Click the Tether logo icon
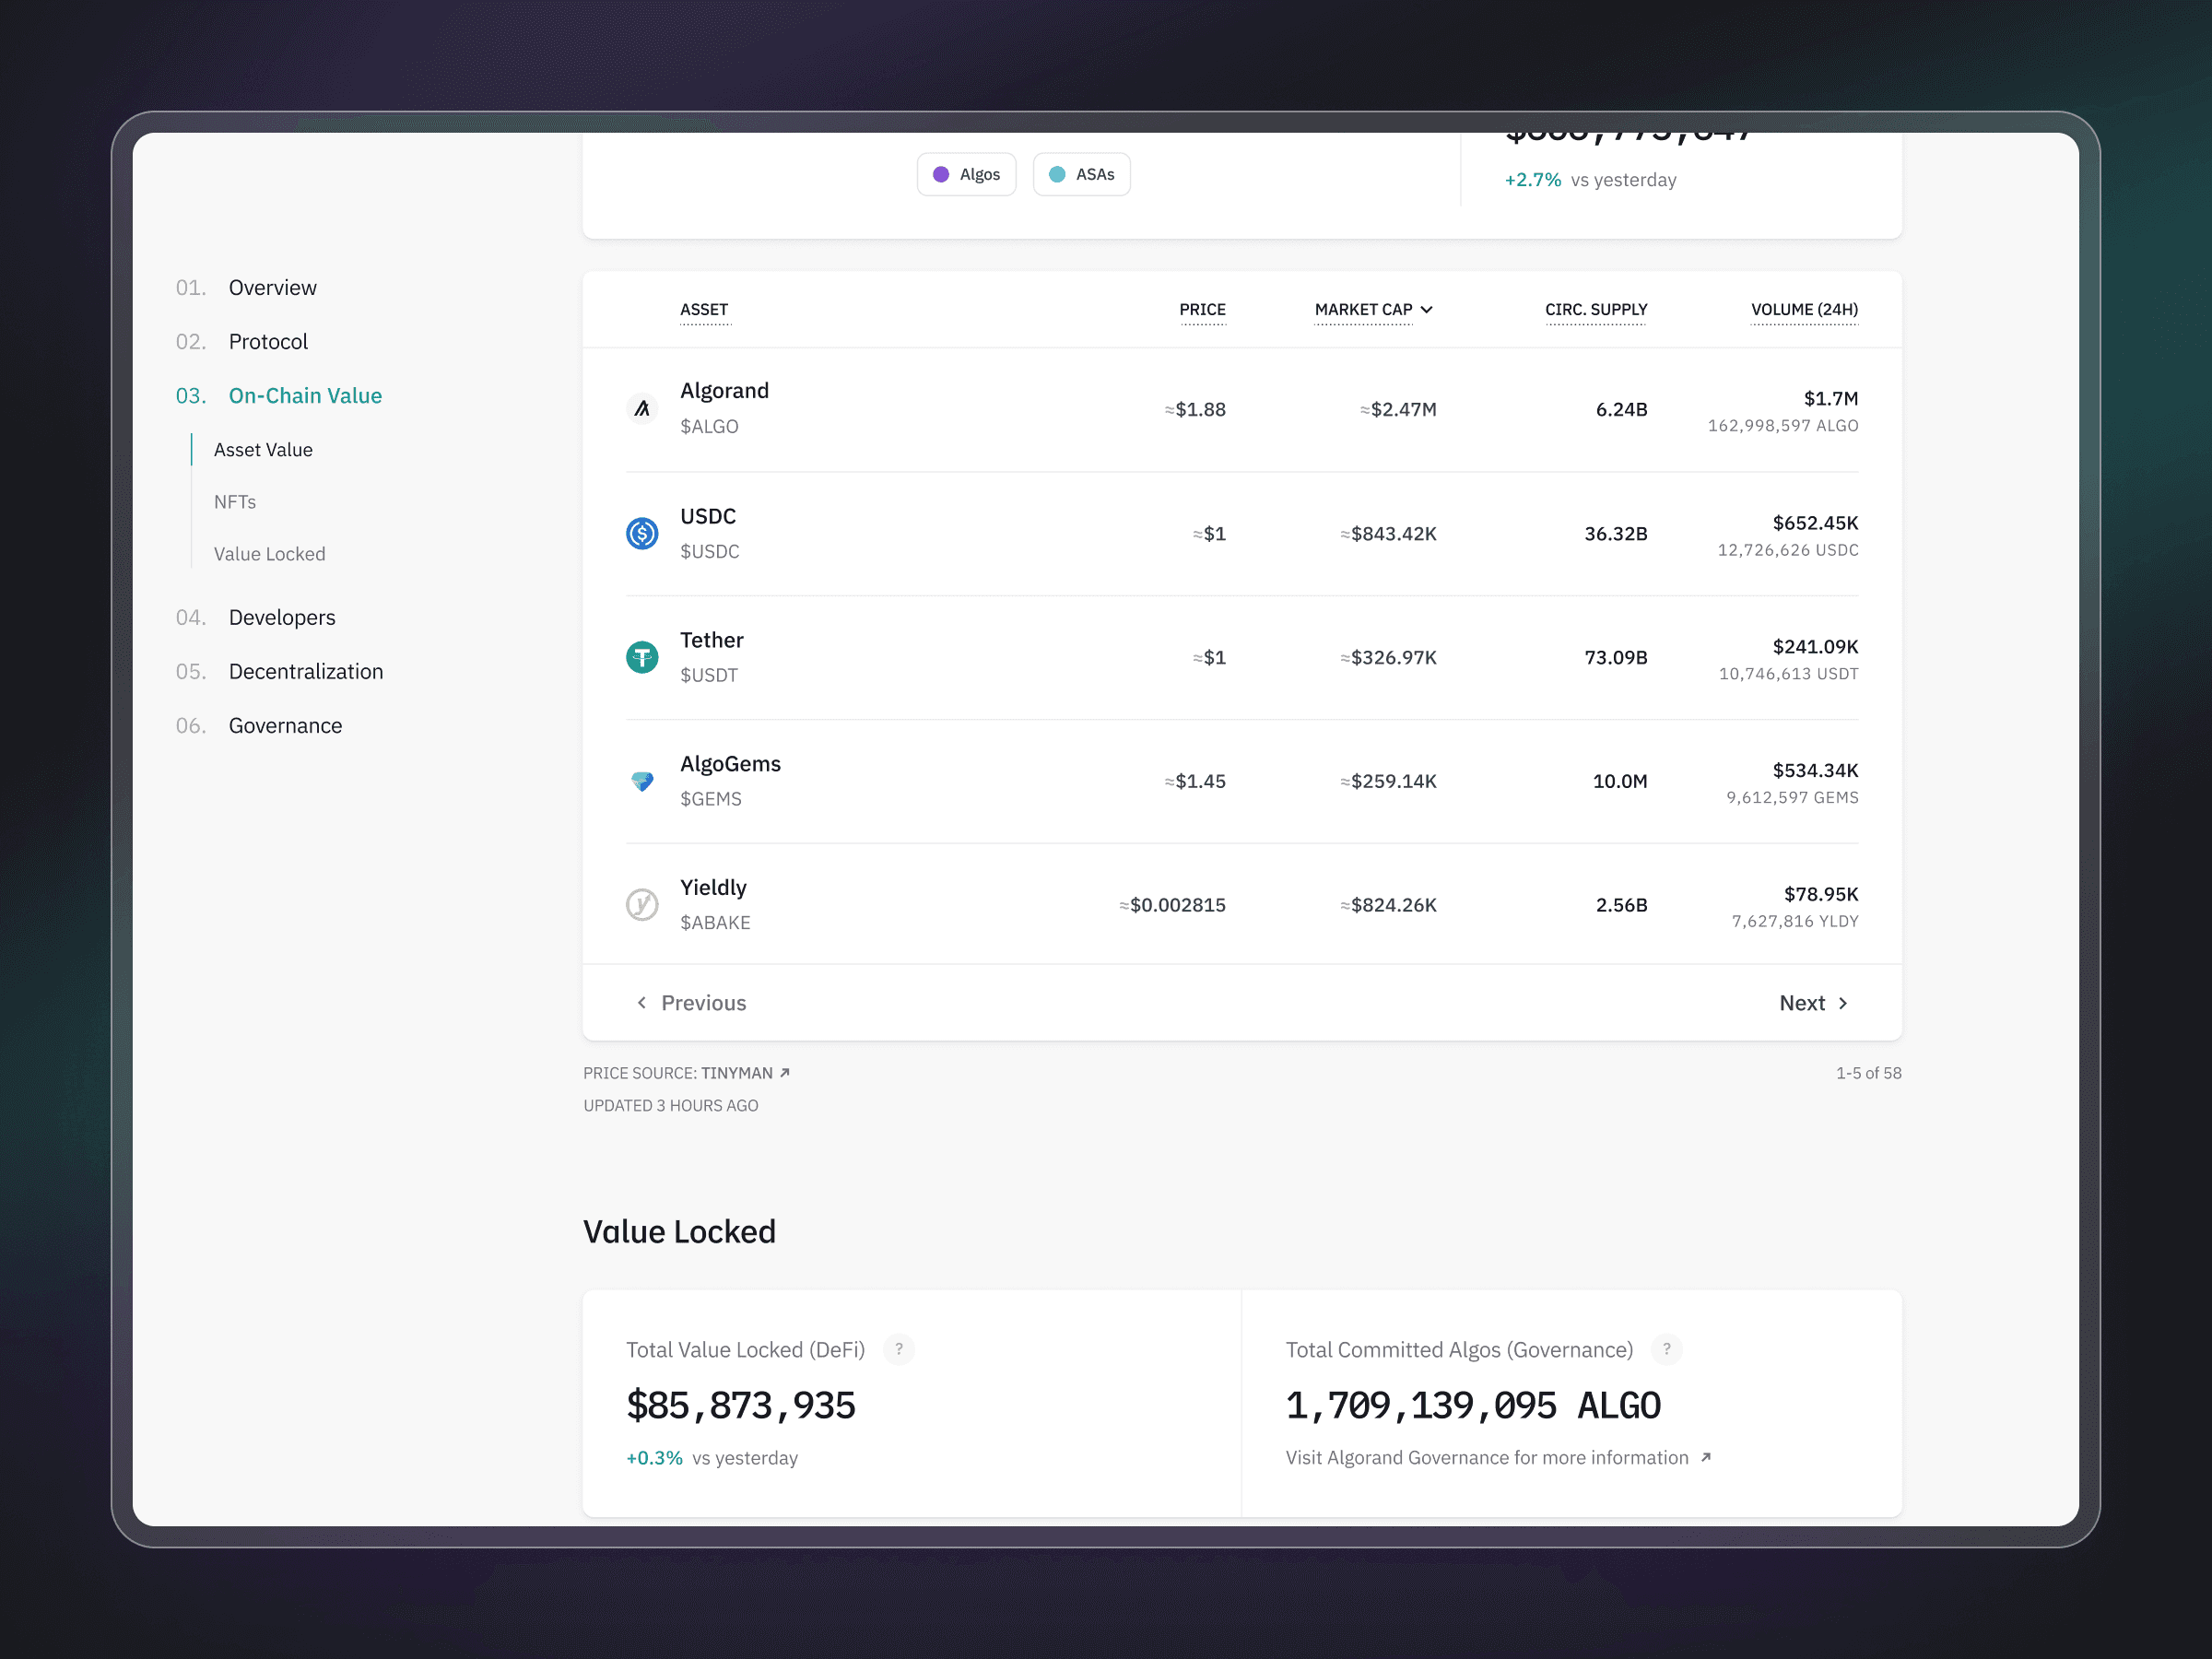The height and width of the screenshot is (1659, 2212). click(x=642, y=657)
